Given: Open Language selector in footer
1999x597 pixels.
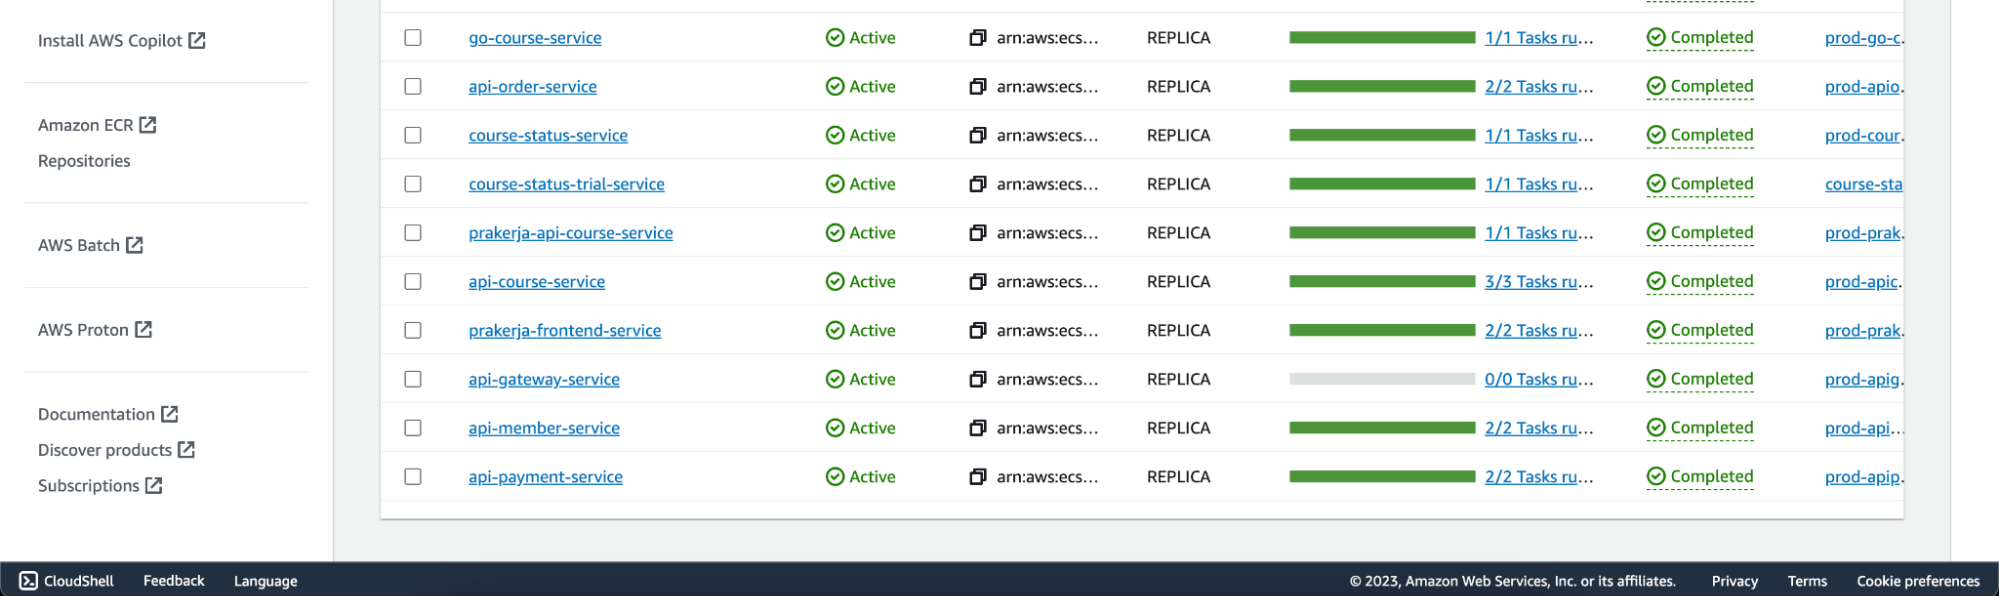Looking at the screenshot, I should tap(265, 582).
